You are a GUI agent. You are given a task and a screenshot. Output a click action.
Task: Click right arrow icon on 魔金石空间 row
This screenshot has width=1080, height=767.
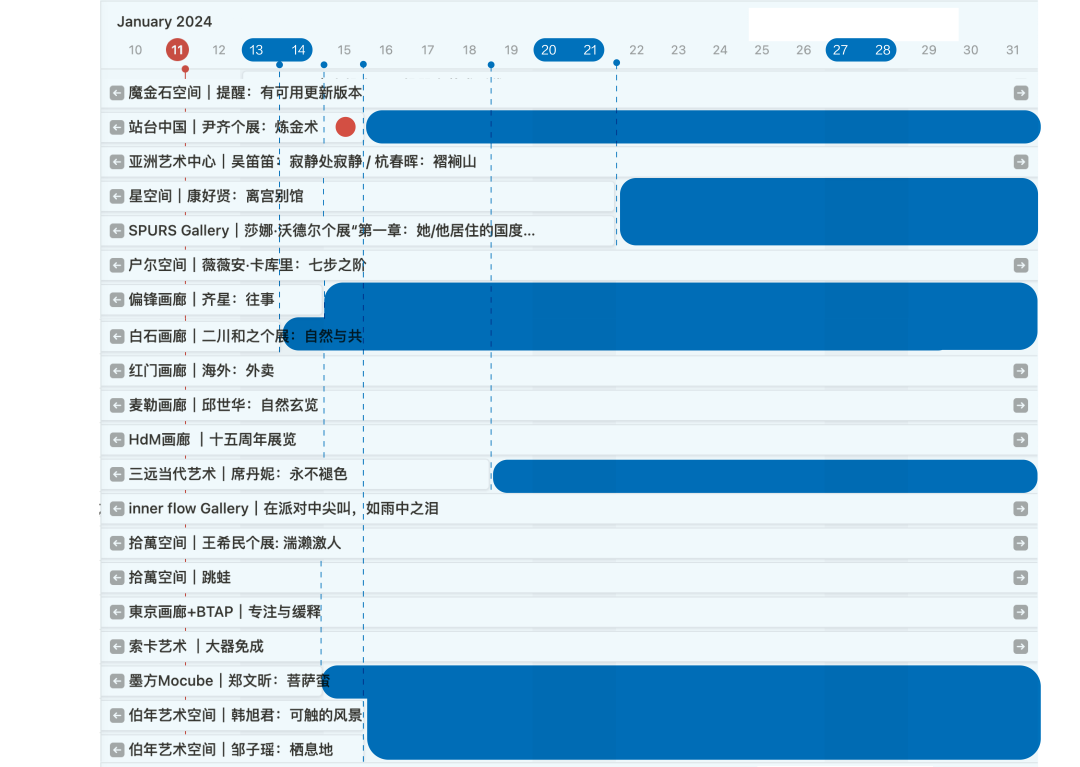[x=1020, y=93]
